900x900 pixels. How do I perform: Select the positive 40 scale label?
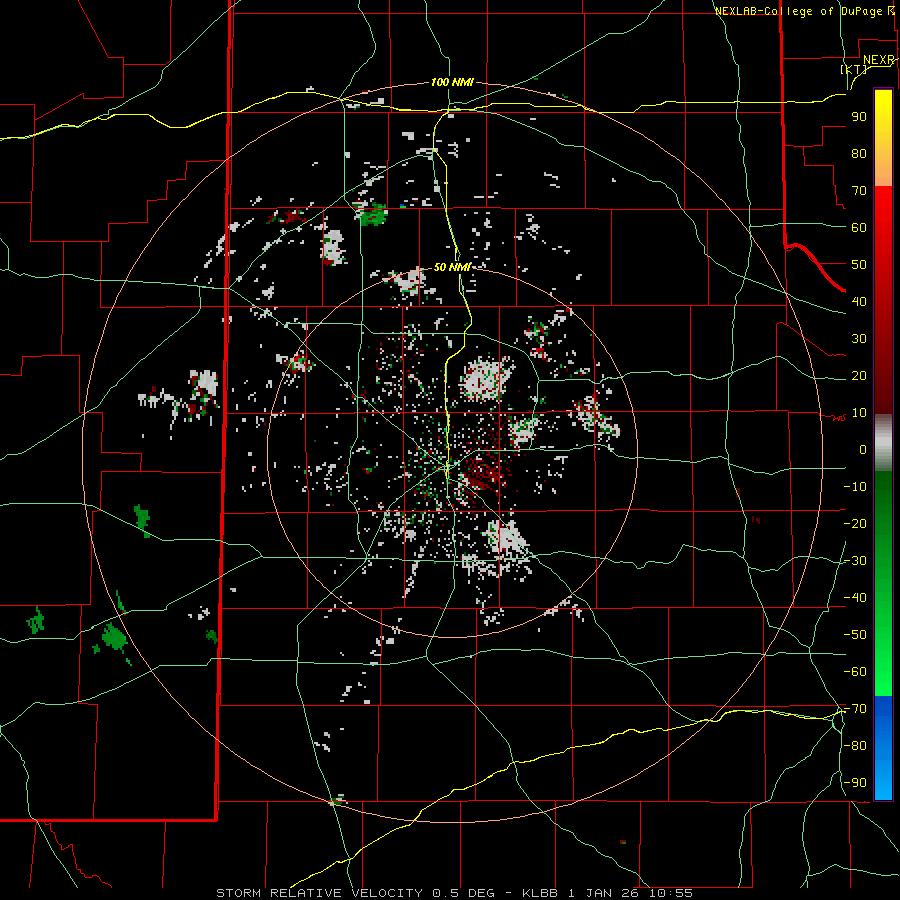tap(859, 302)
